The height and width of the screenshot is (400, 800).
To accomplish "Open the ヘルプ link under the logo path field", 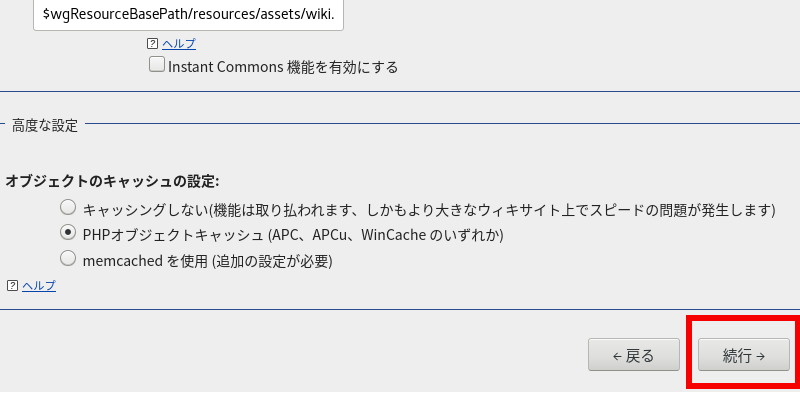I will click(x=179, y=44).
